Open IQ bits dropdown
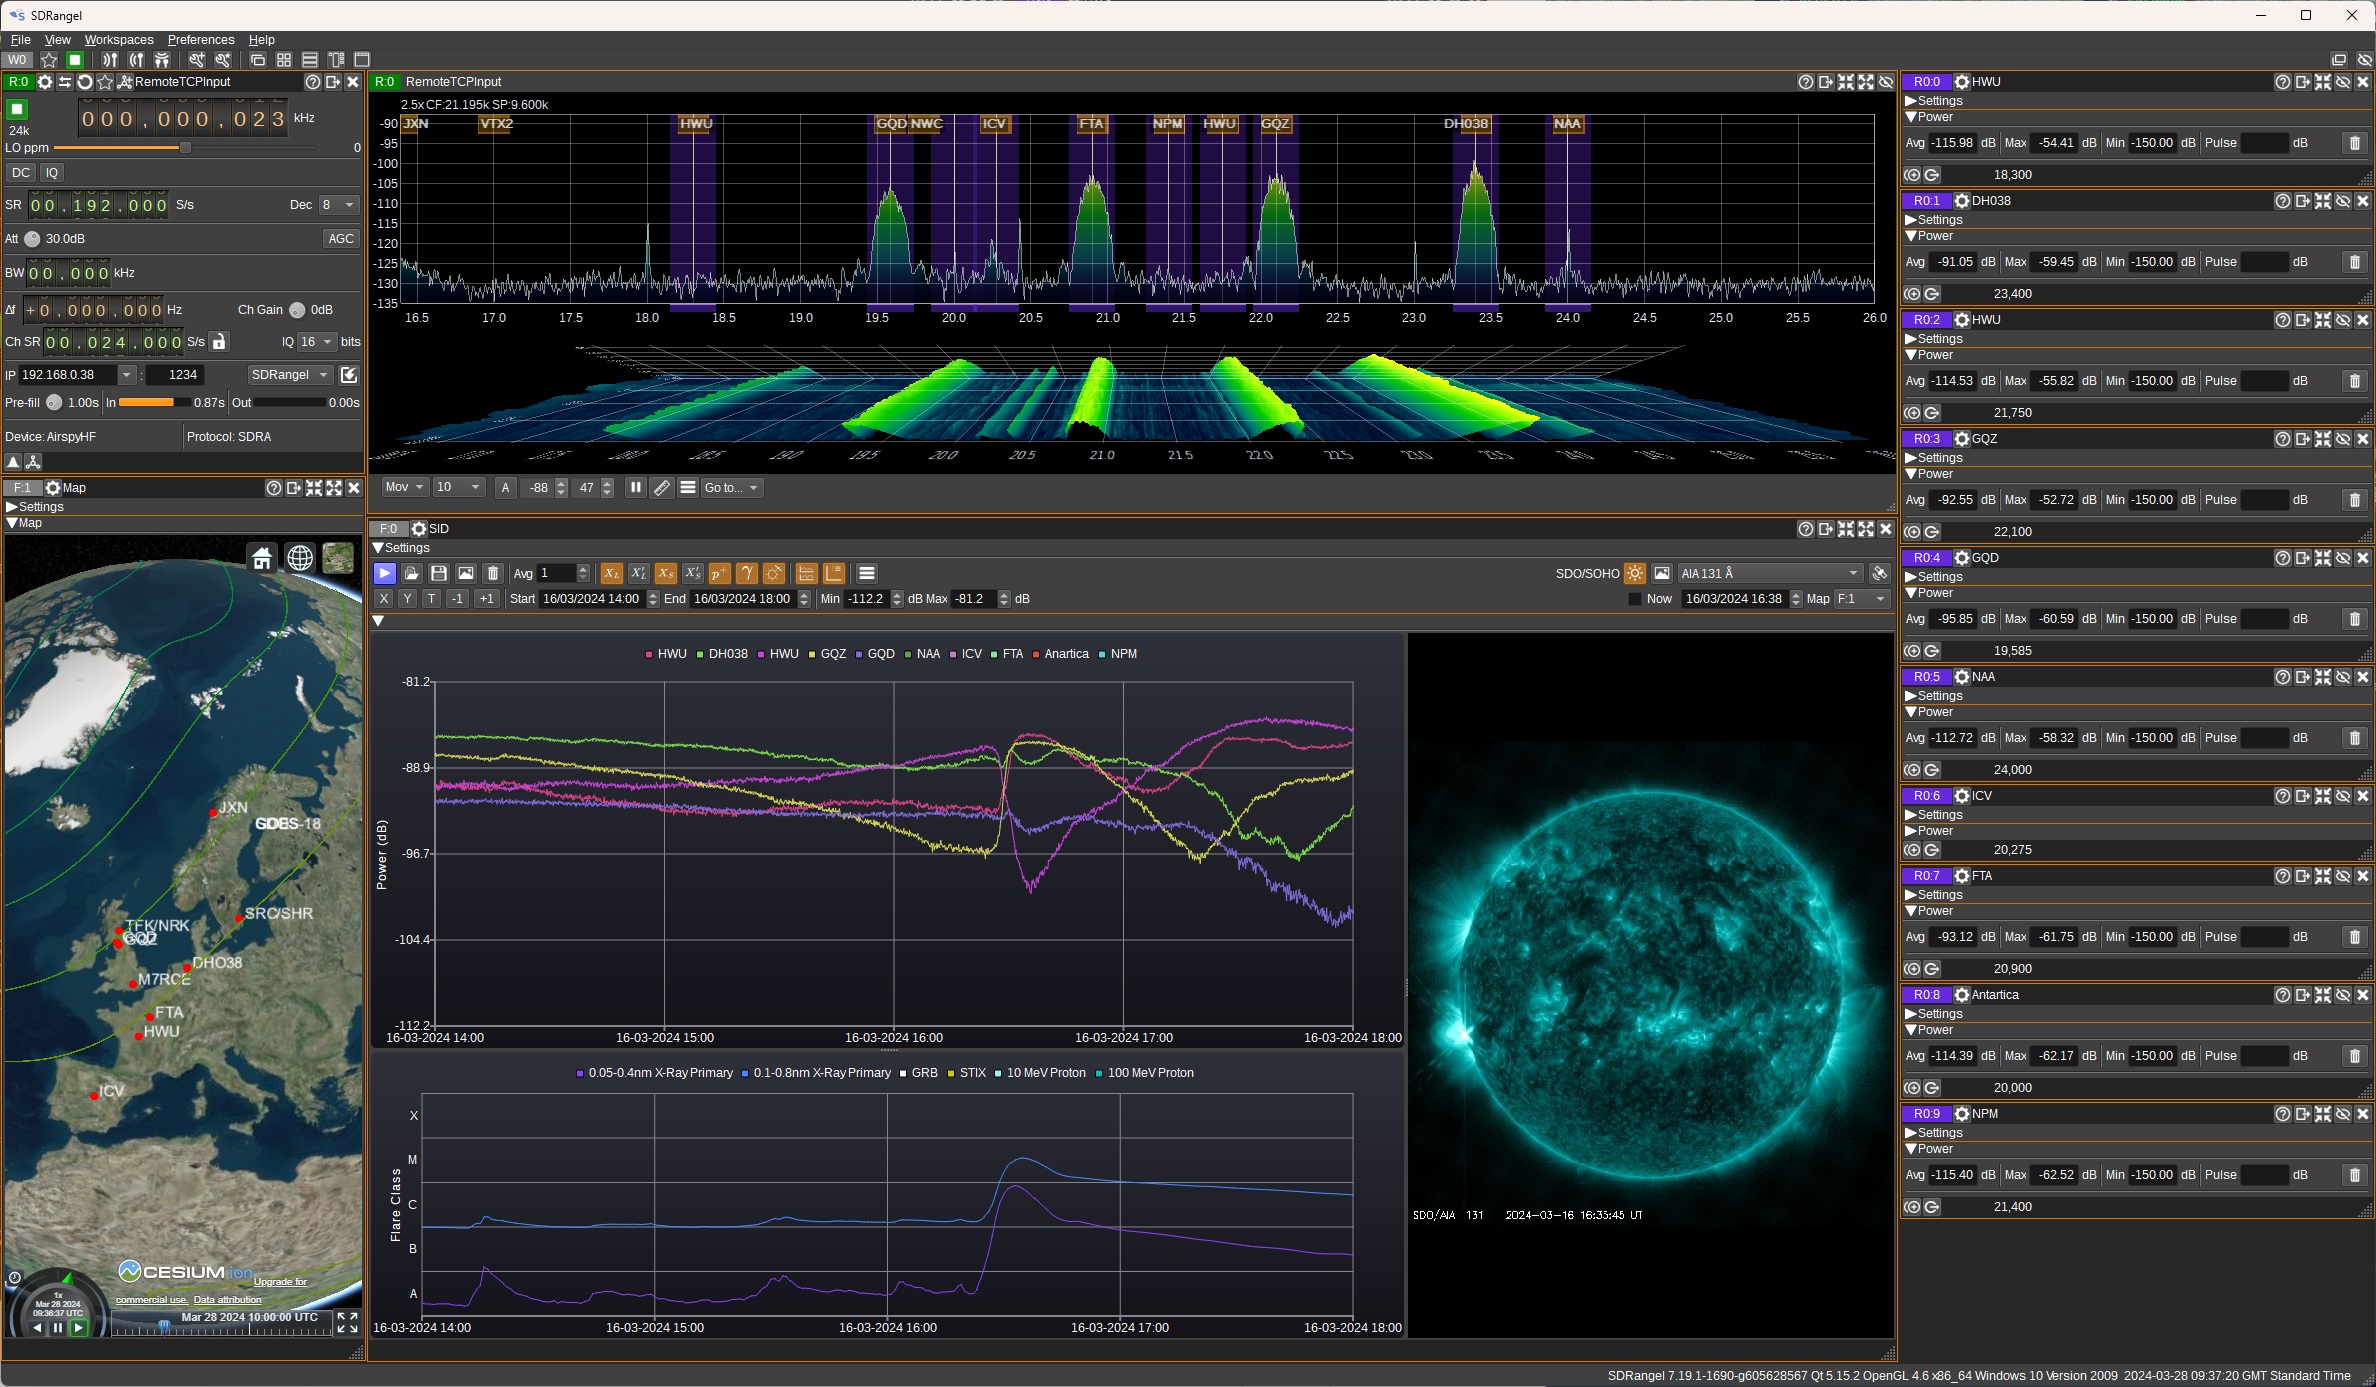This screenshot has height=1387, width=2376. [x=317, y=342]
